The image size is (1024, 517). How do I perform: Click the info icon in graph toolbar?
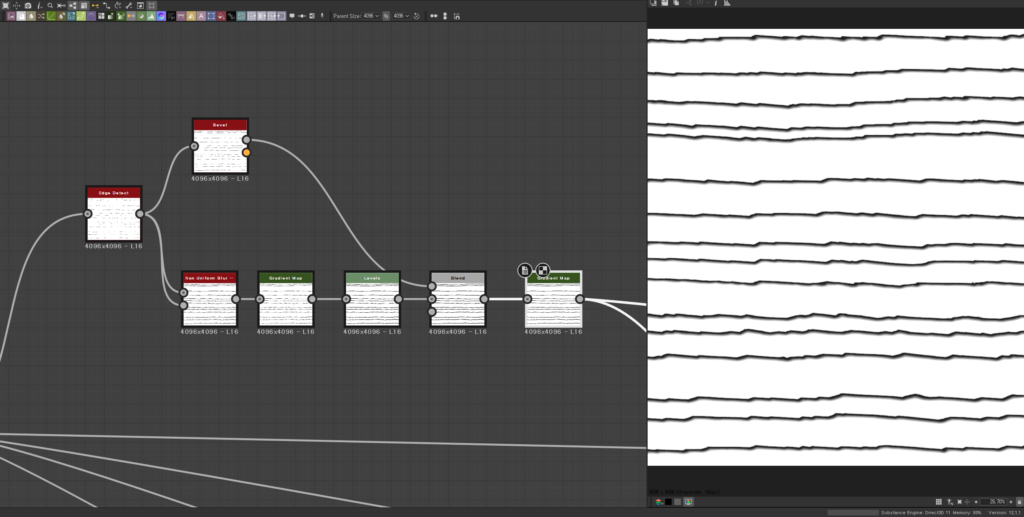[39, 5]
